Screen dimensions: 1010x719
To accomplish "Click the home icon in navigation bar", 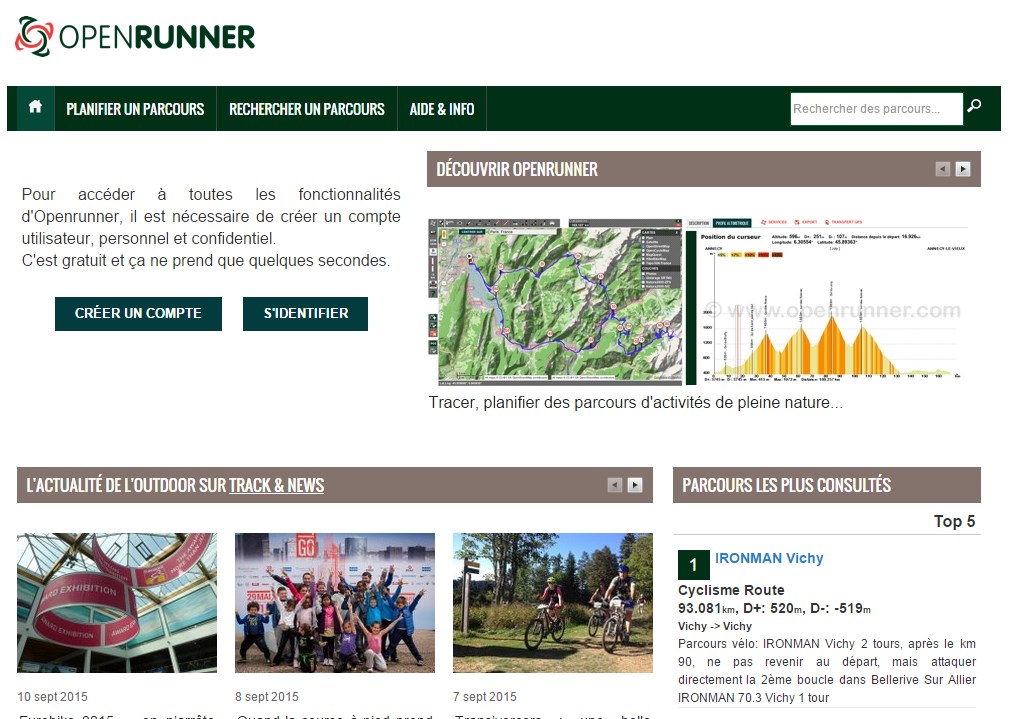I will point(35,108).
